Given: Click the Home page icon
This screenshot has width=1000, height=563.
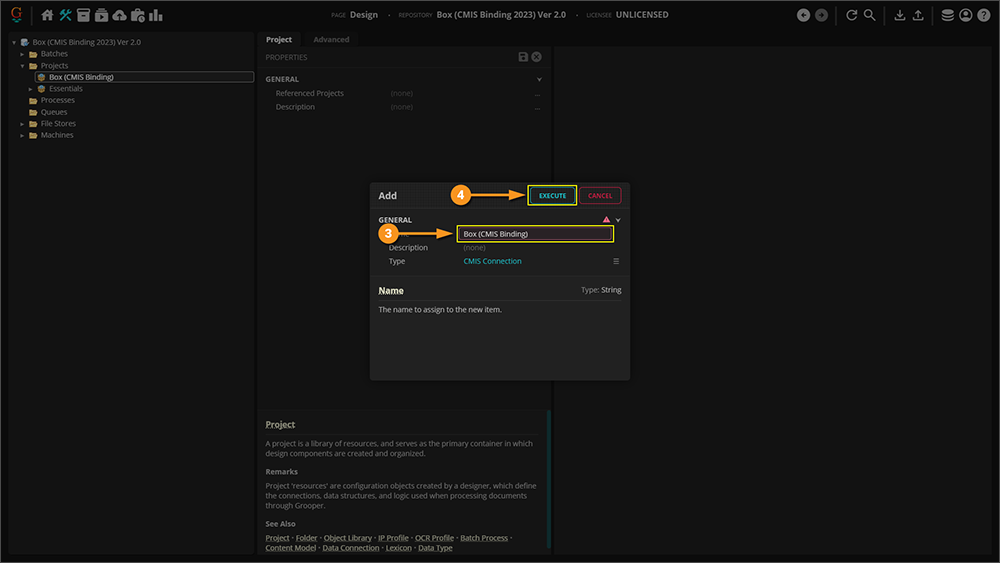Looking at the screenshot, I should click(x=47, y=15).
